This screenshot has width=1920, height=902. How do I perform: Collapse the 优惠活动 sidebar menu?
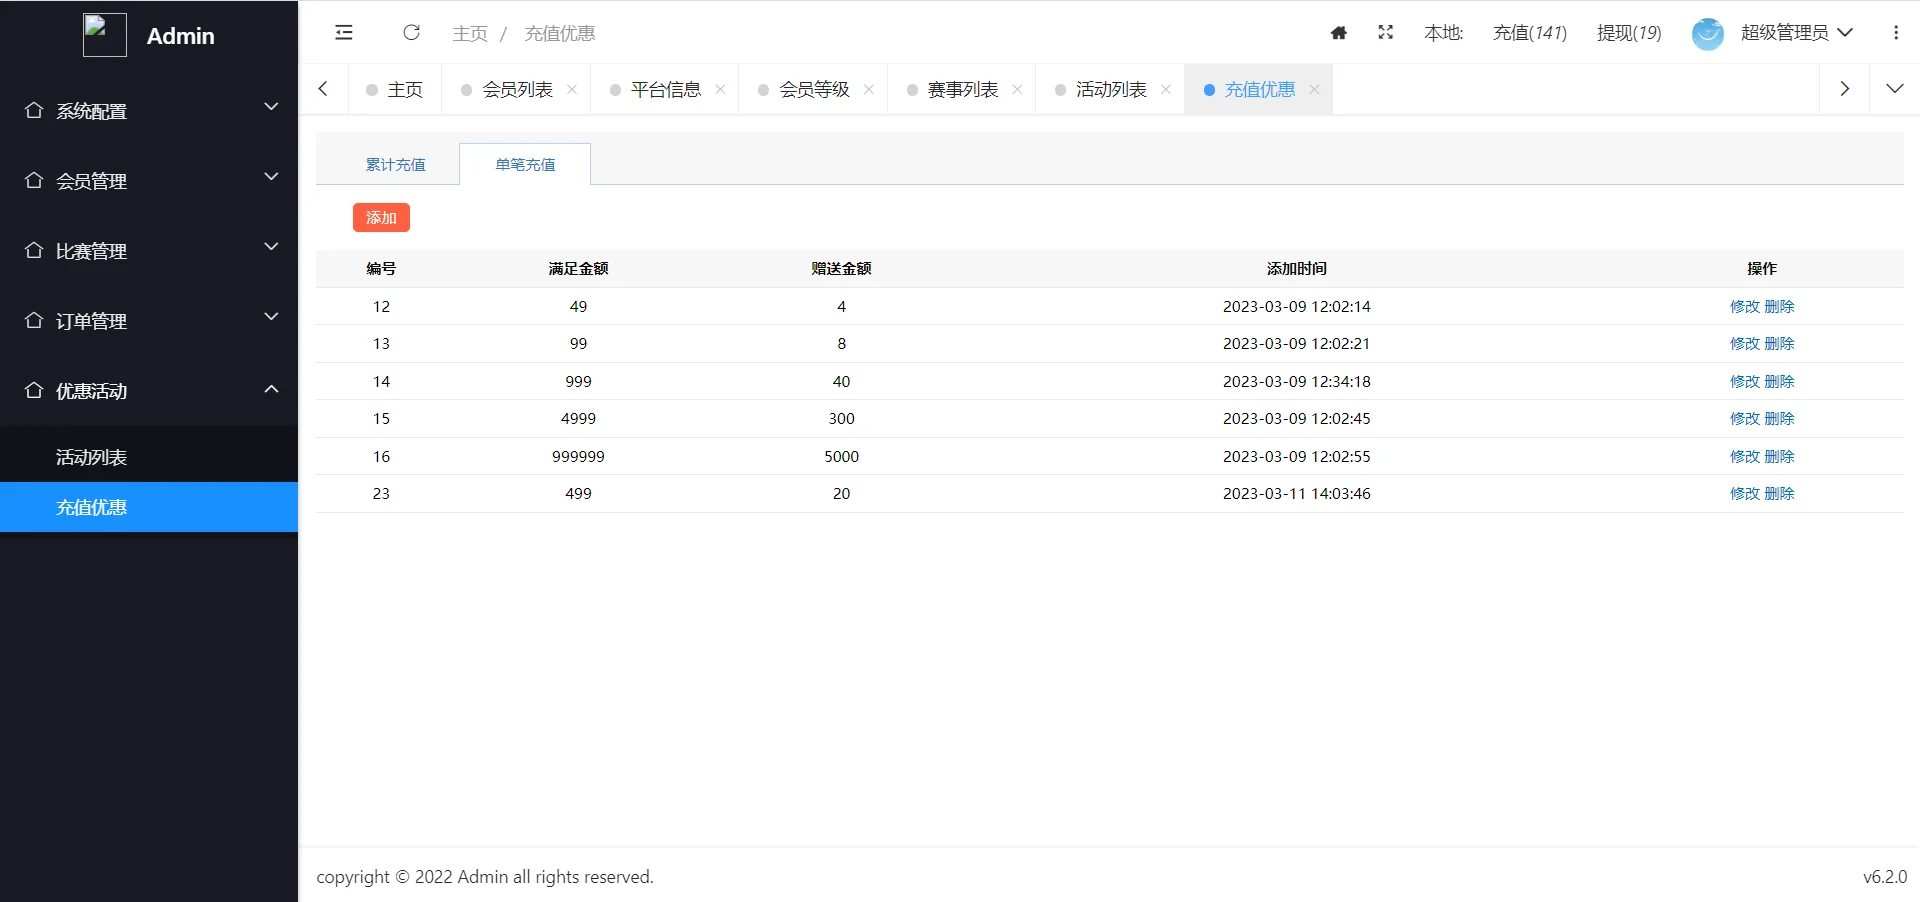coord(149,391)
